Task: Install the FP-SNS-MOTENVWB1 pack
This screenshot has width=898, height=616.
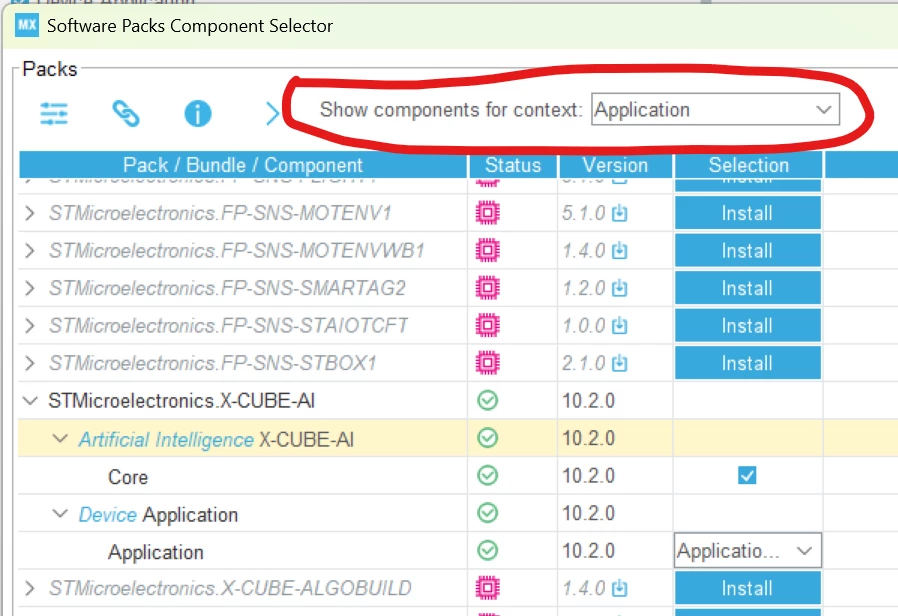Action: click(x=747, y=250)
